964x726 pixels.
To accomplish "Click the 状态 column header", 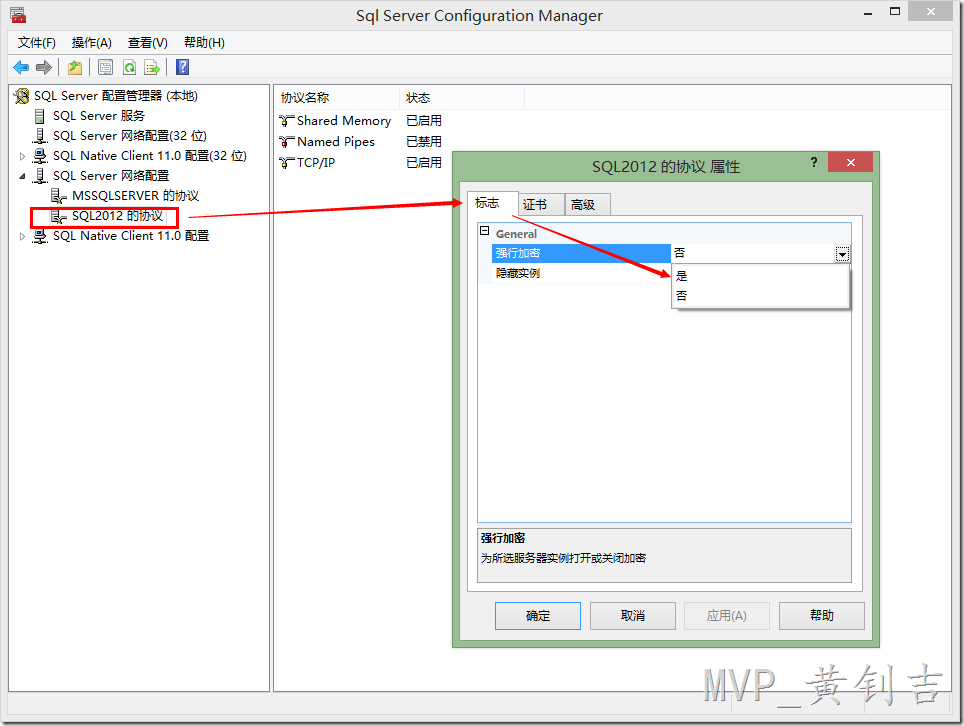I will click(x=462, y=98).
